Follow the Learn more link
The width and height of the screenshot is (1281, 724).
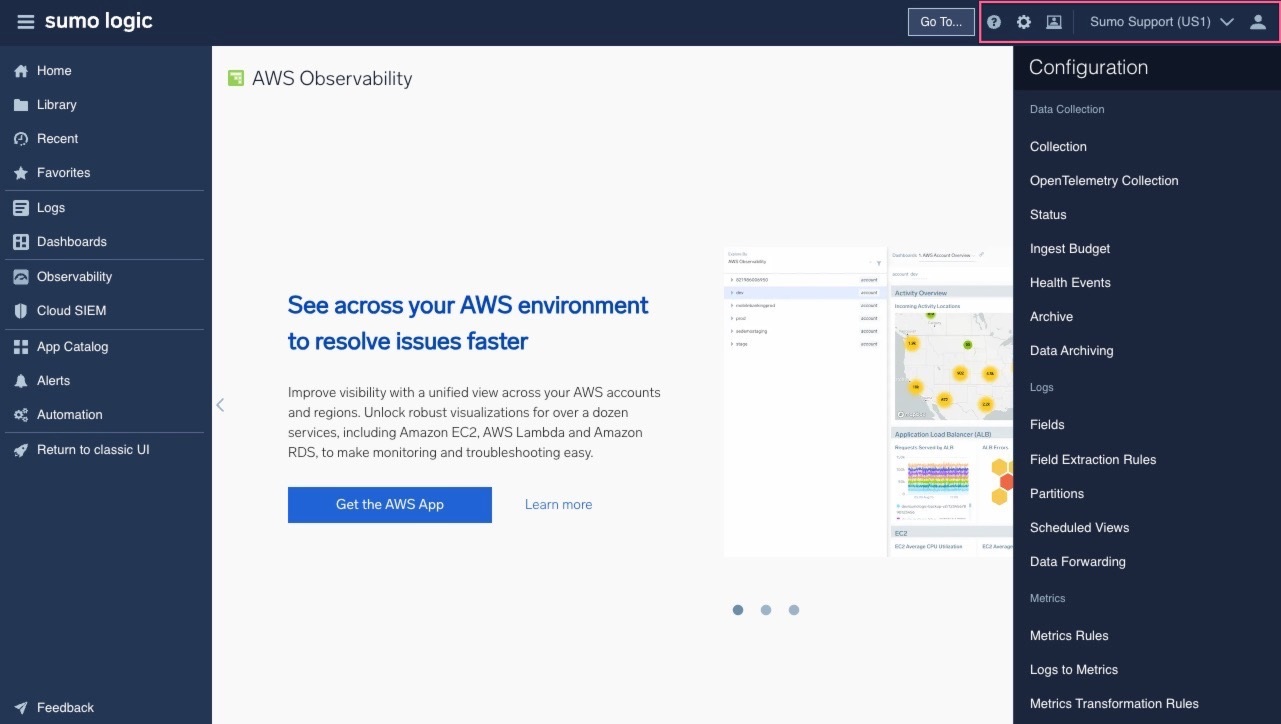tap(558, 505)
